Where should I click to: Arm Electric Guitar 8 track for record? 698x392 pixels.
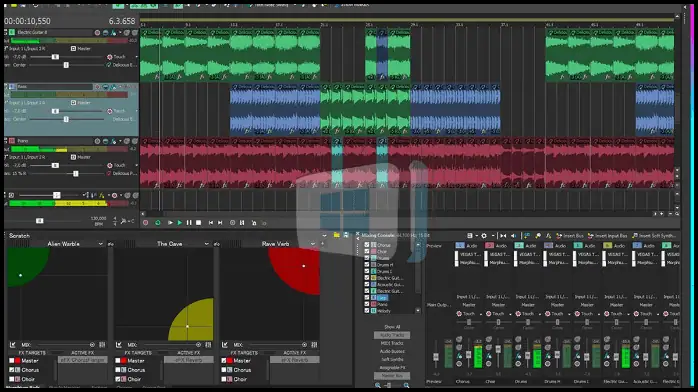[97, 32]
